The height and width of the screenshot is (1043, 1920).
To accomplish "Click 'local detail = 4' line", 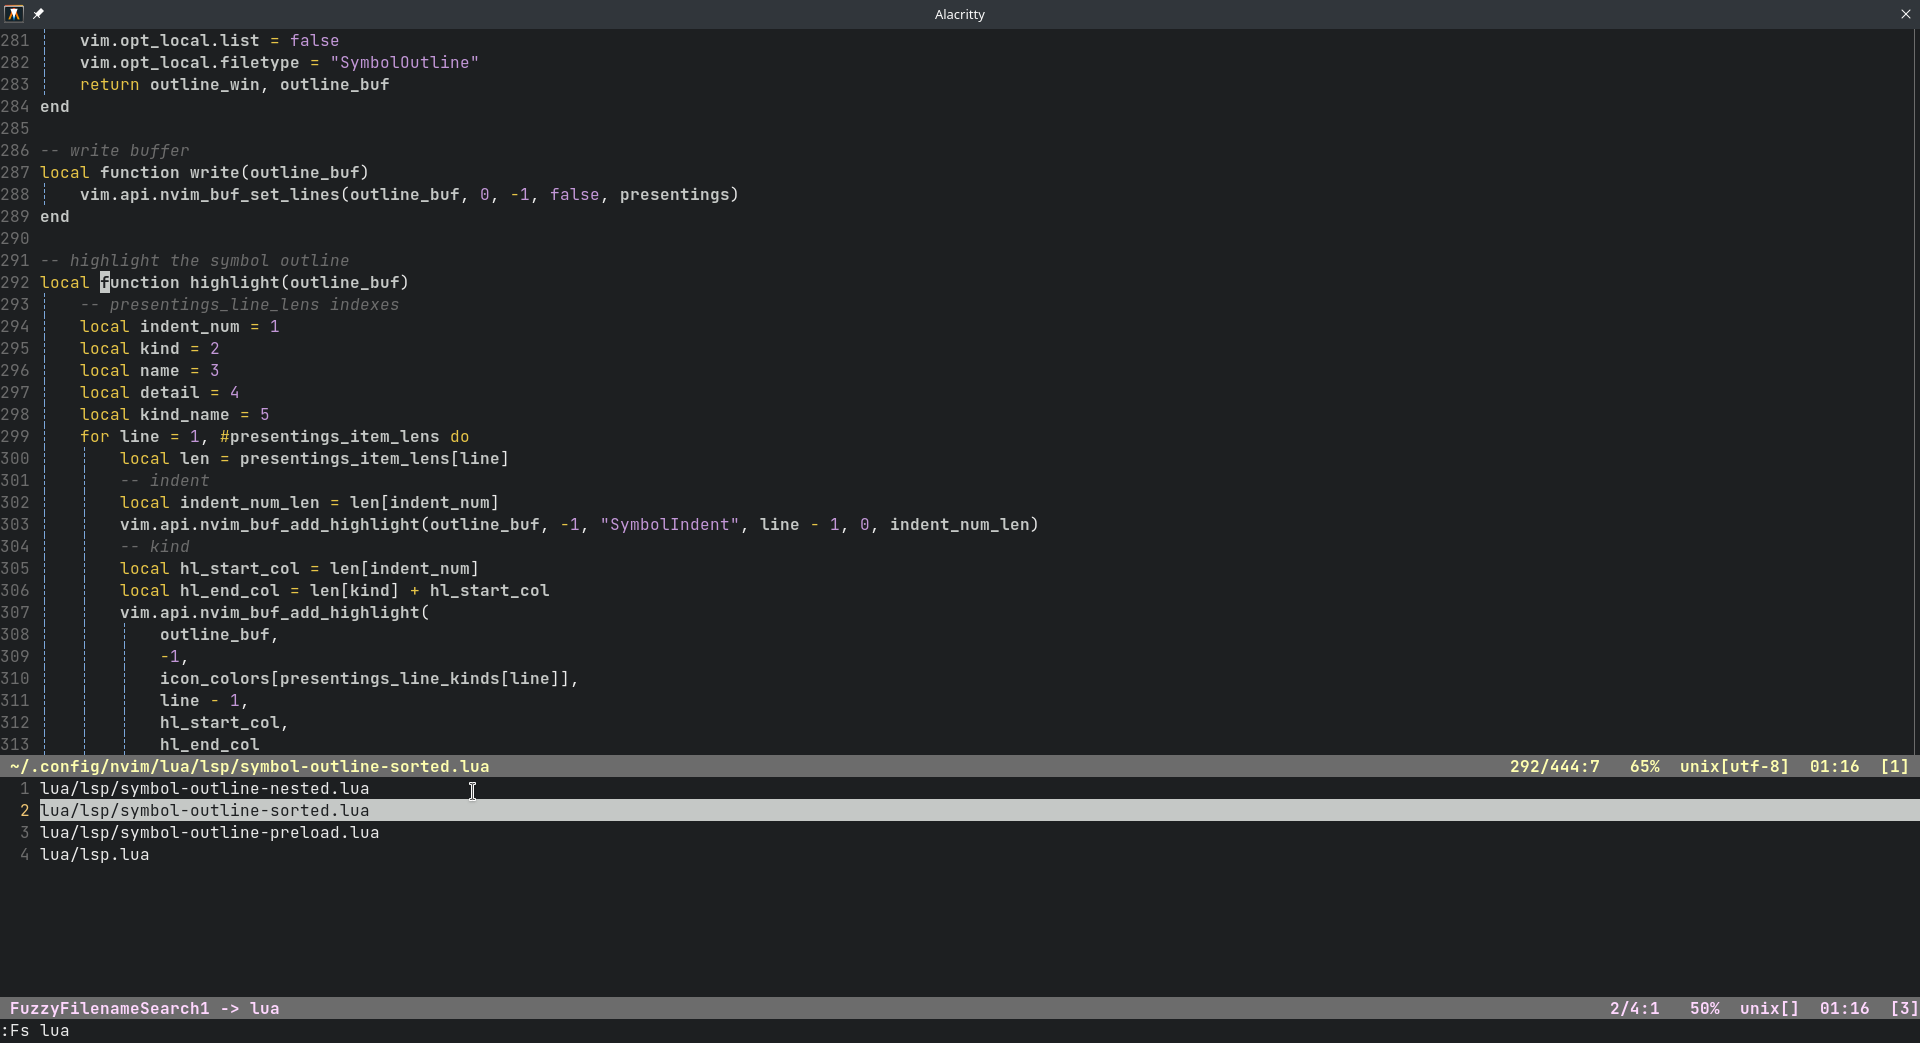I will [x=159, y=393].
